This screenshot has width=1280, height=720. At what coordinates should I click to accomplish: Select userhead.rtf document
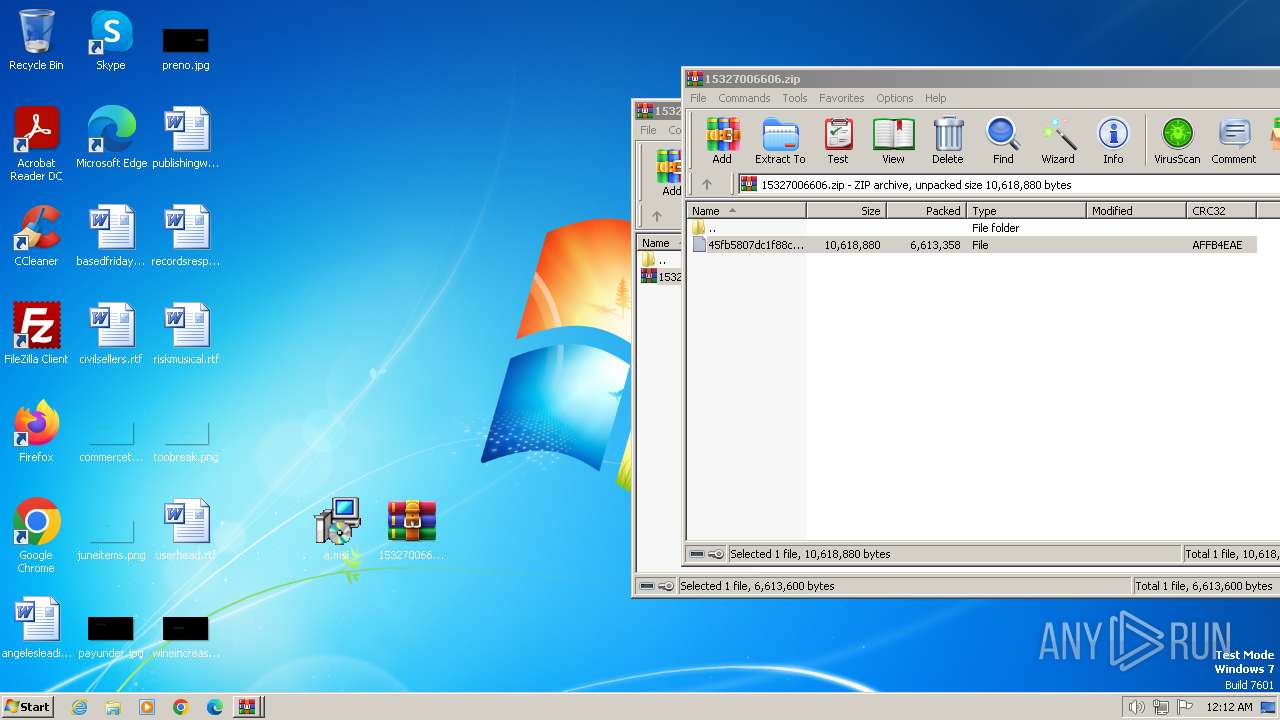click(x=186, y=530)
